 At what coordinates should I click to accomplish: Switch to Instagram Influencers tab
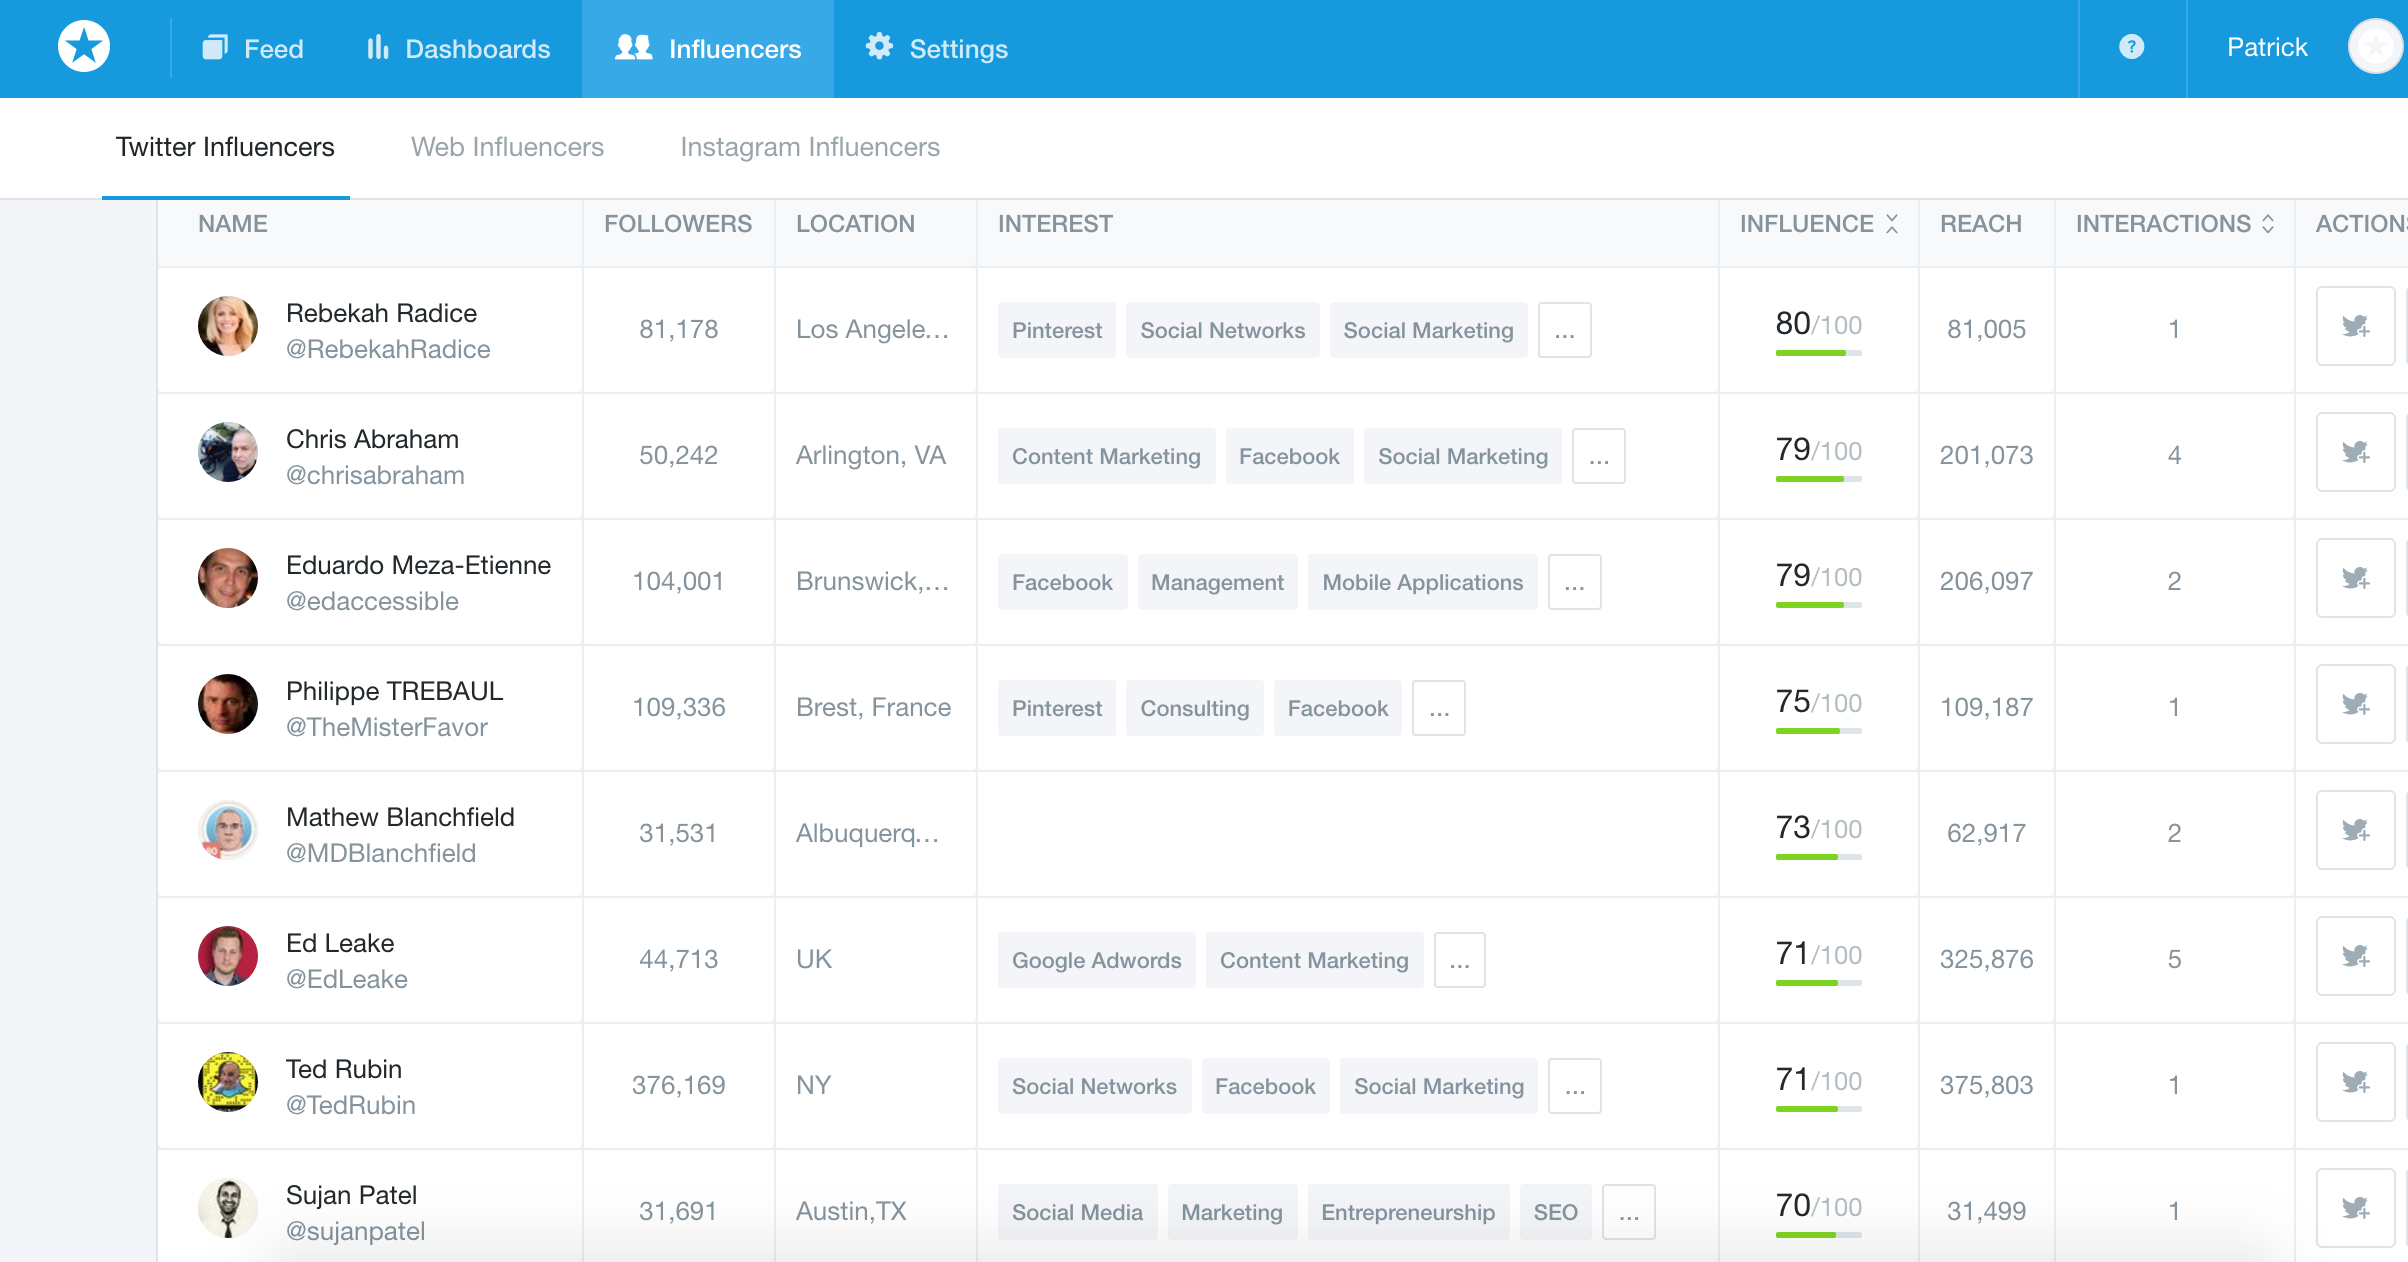click(x=809, y=147)
